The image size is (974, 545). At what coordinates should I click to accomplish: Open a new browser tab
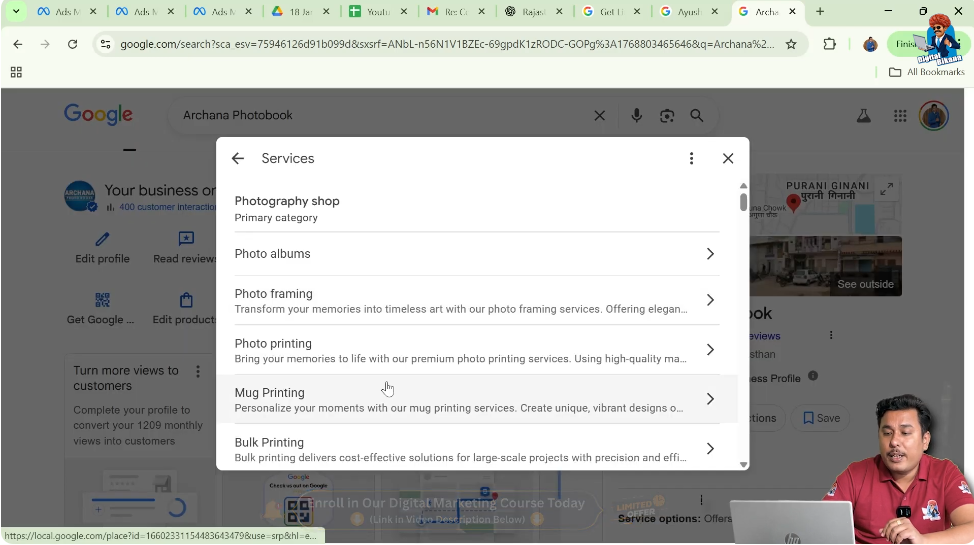click(820, 11)
